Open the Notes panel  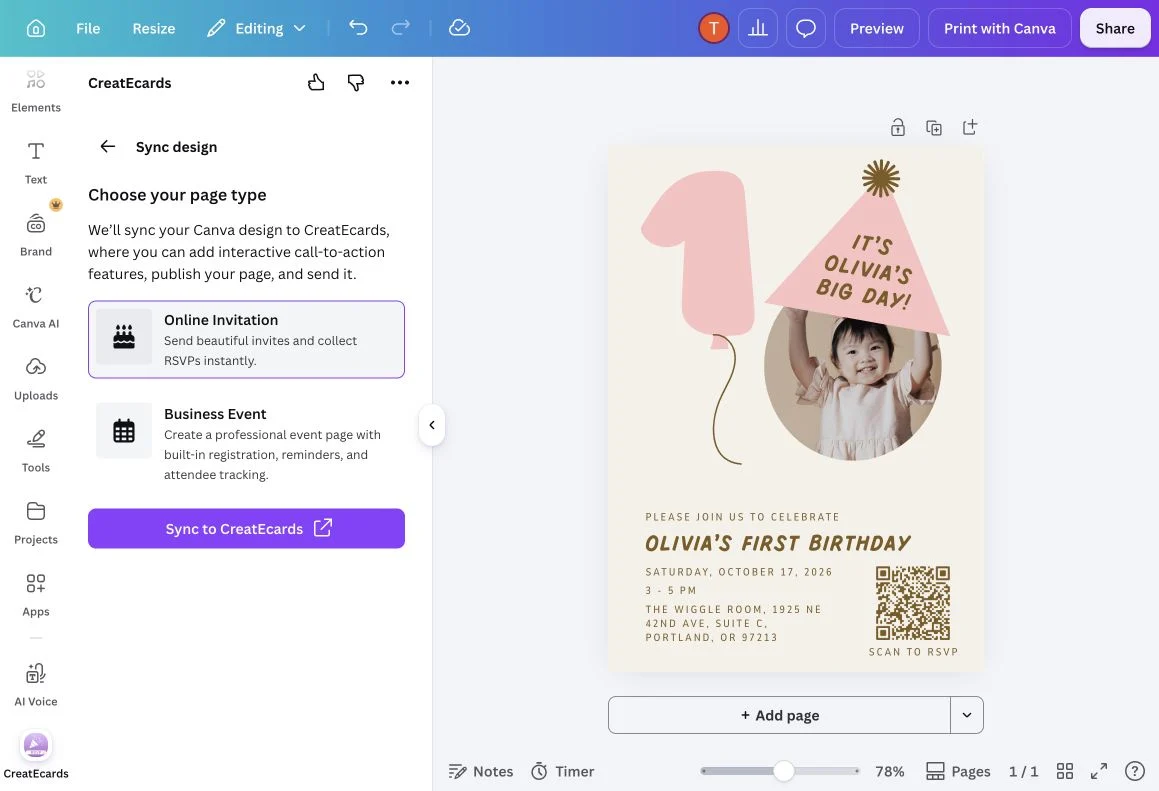[480, 771]
